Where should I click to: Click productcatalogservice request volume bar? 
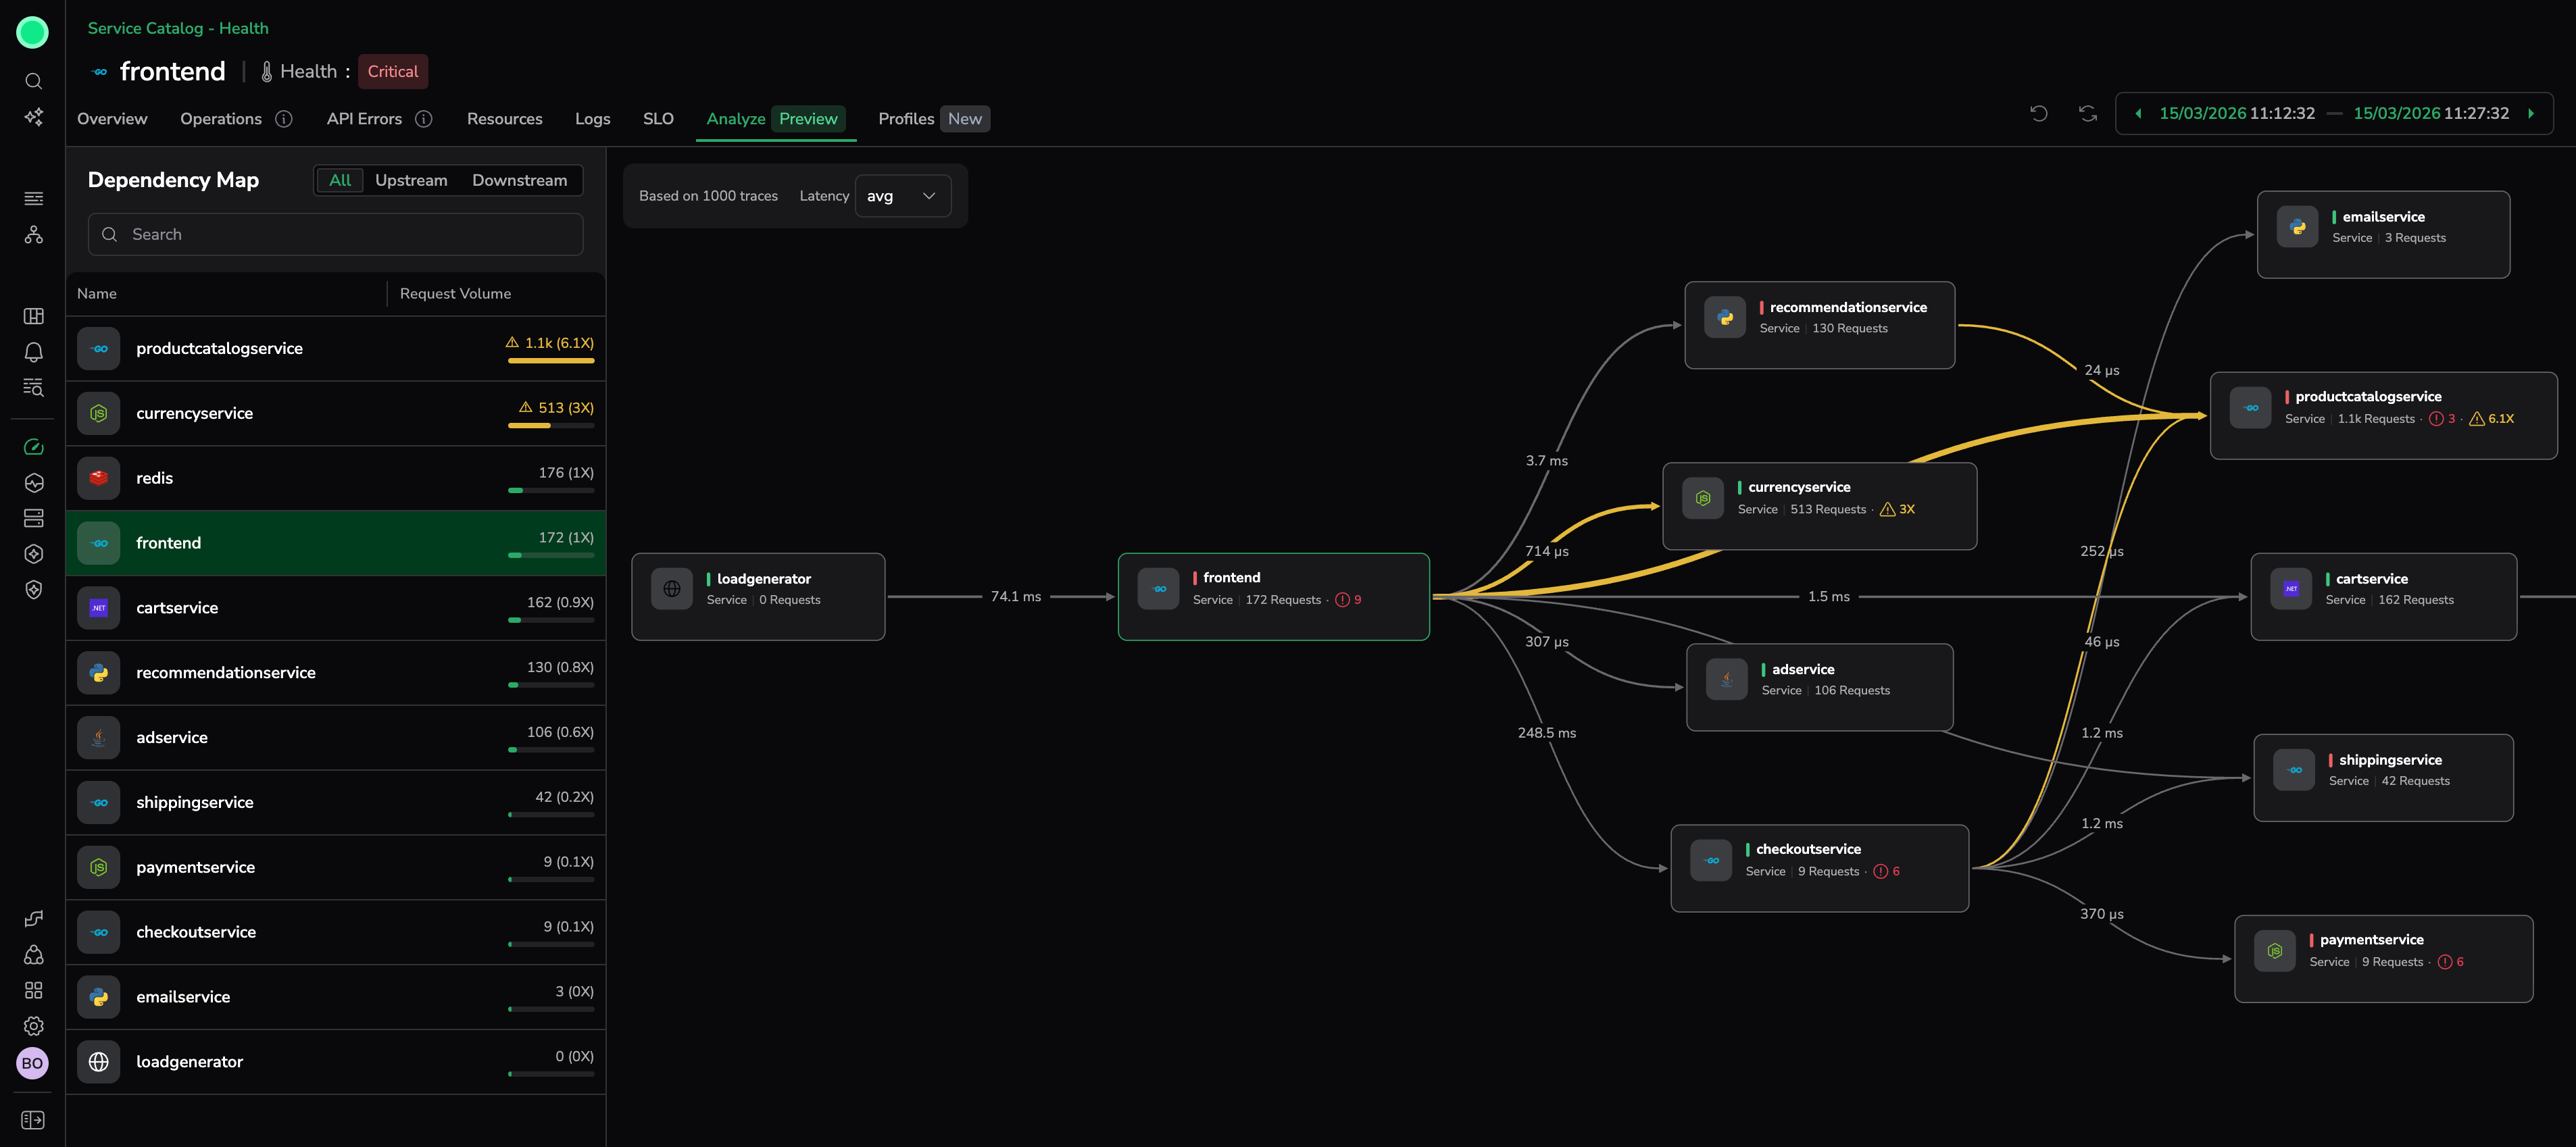[x=551, y=360]
